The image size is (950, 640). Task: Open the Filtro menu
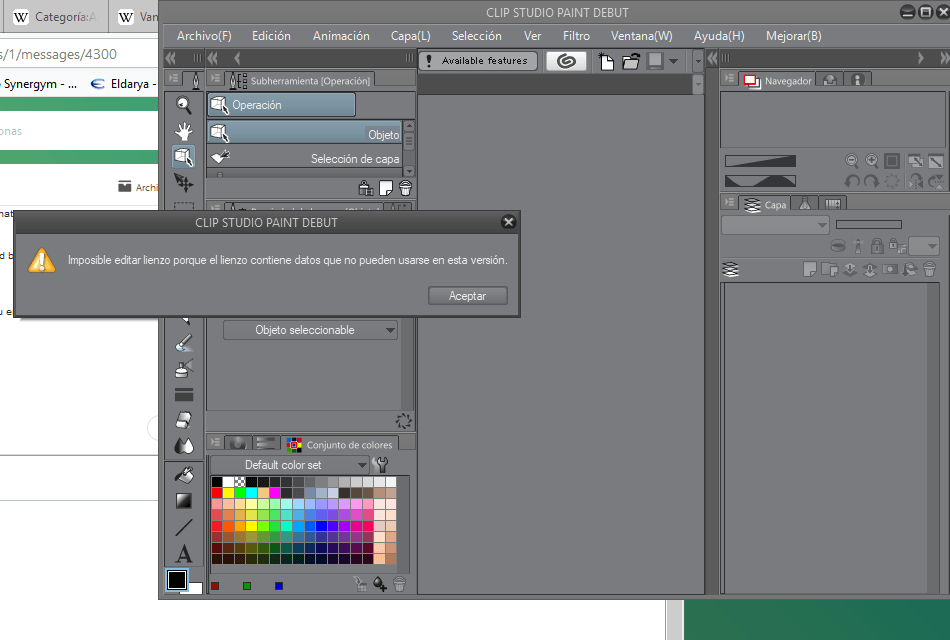click(576, 35)
